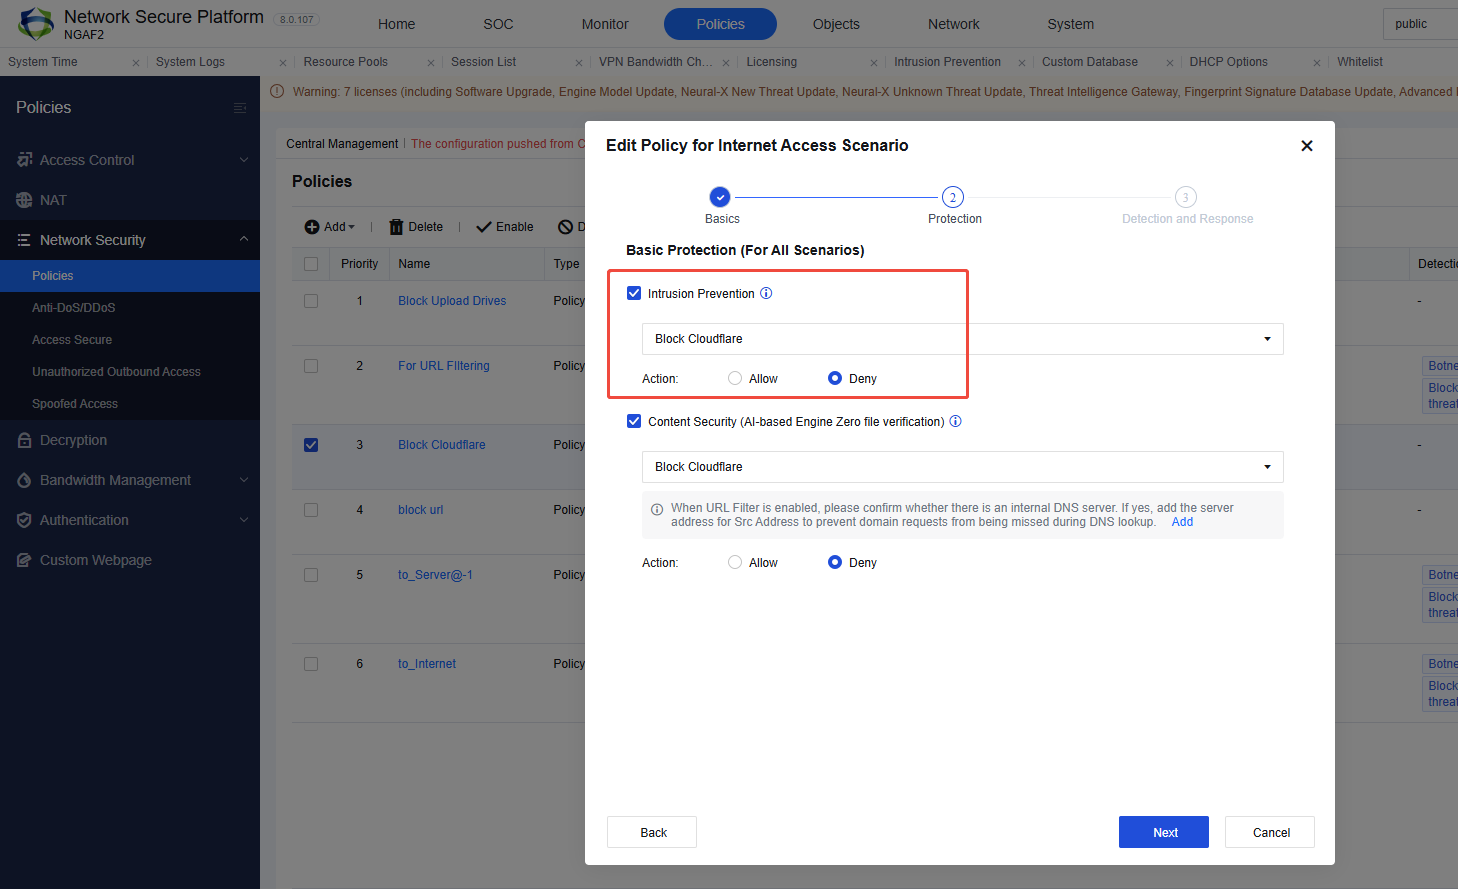This screenshot has width=1458, height=889.
Task: Open the public user dropdown
Action: pyautogui.click(x=1420, y=24)
